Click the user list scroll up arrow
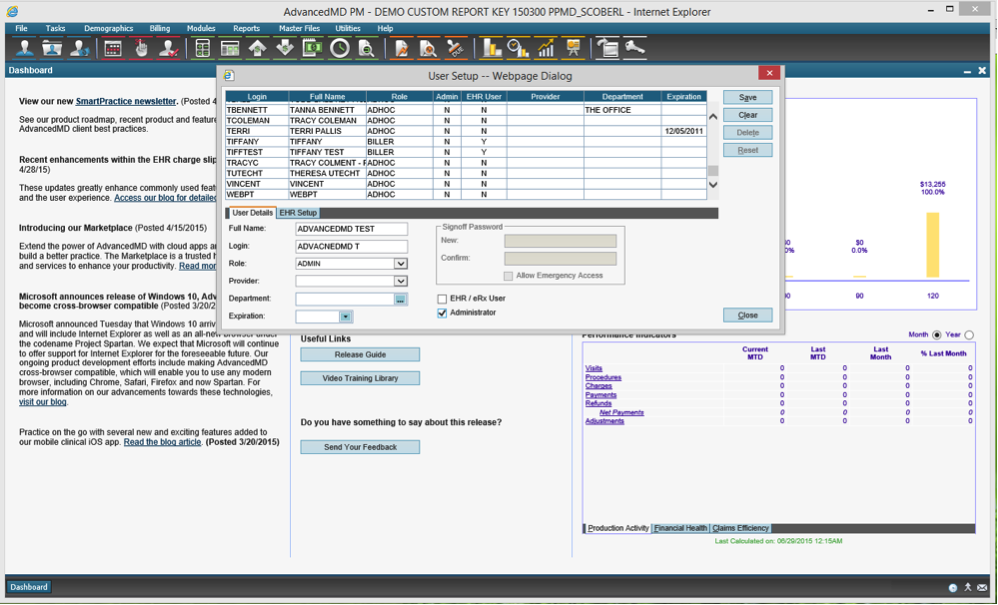 713,117
